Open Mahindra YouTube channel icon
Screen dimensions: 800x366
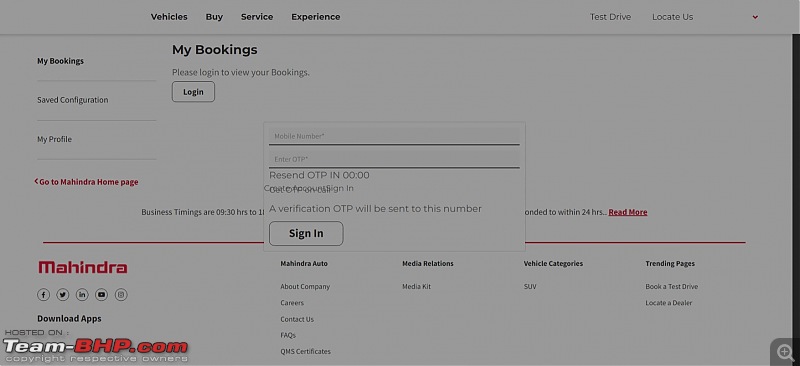point(102,295)
